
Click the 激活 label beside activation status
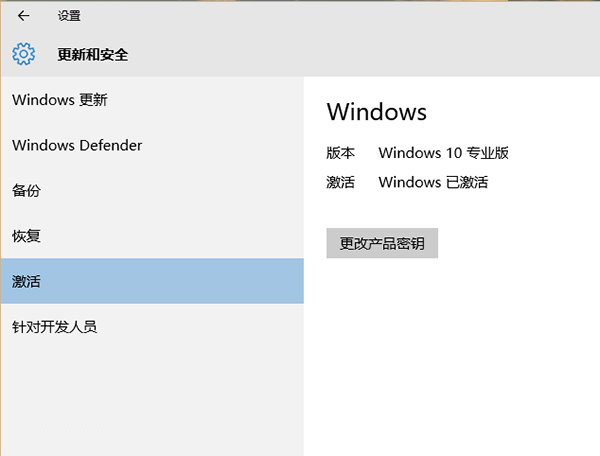point(340,182)
